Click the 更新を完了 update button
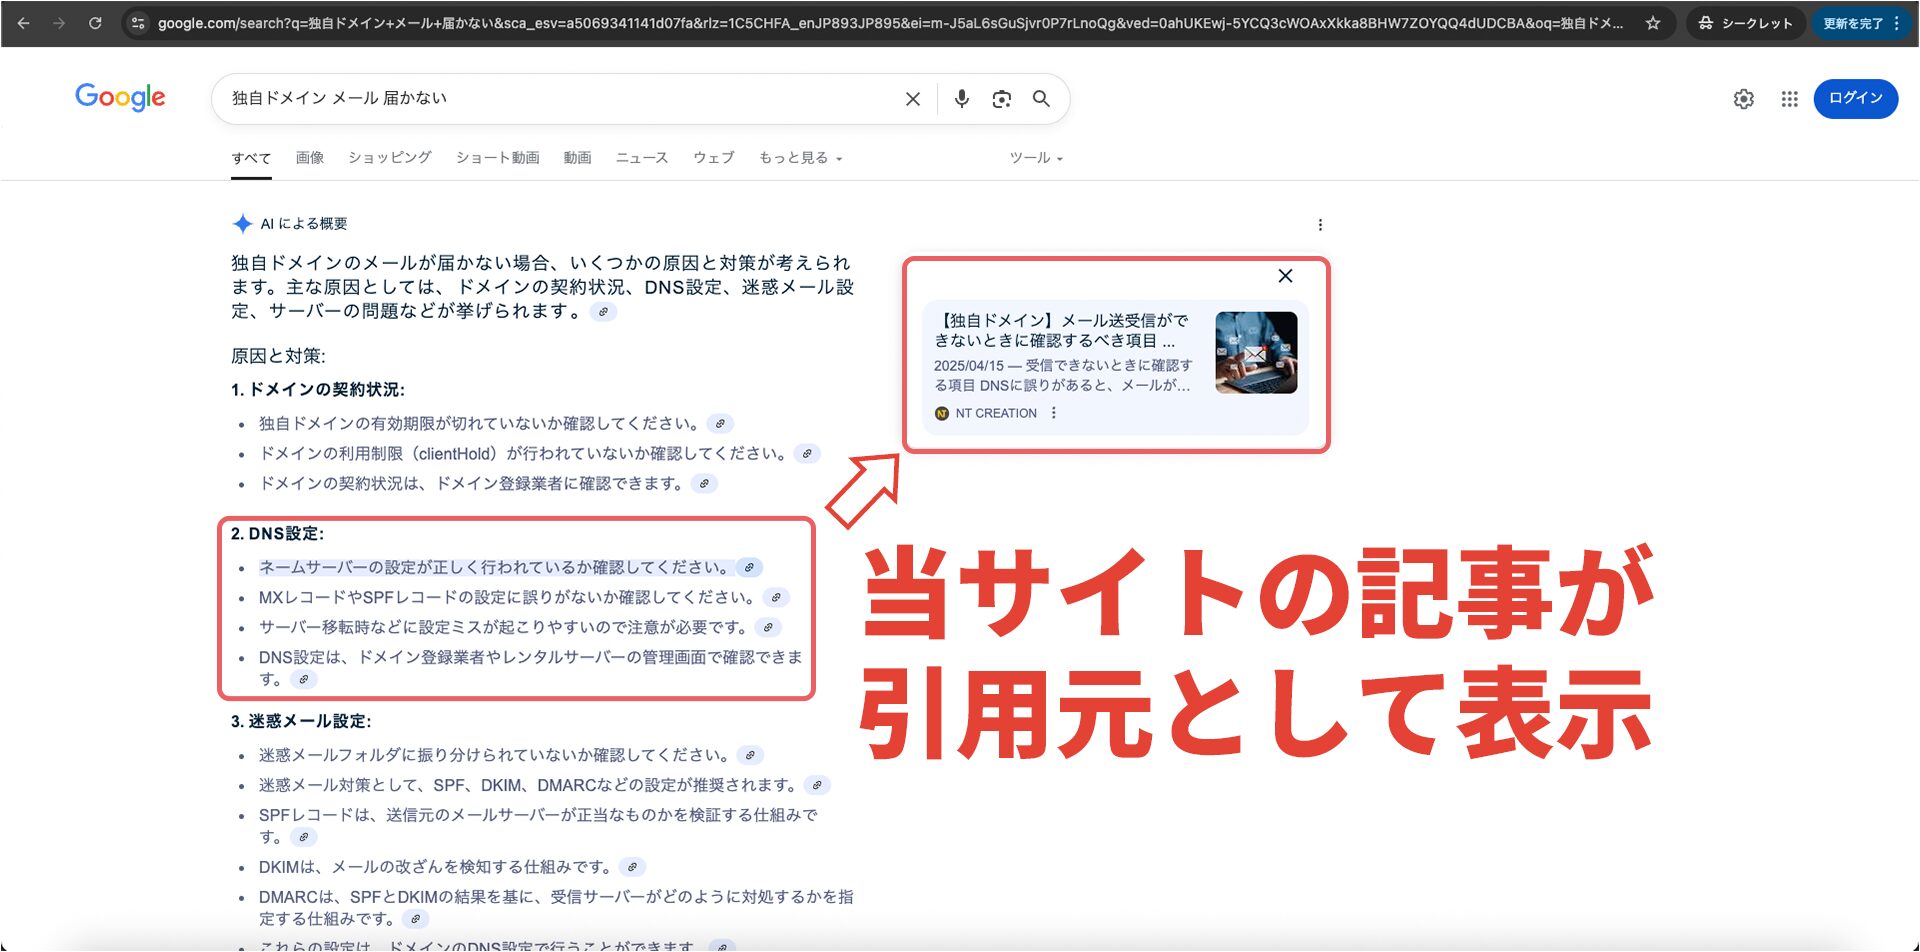Viewport: 1920px width, 952px height. click(x=1853, y=23)
